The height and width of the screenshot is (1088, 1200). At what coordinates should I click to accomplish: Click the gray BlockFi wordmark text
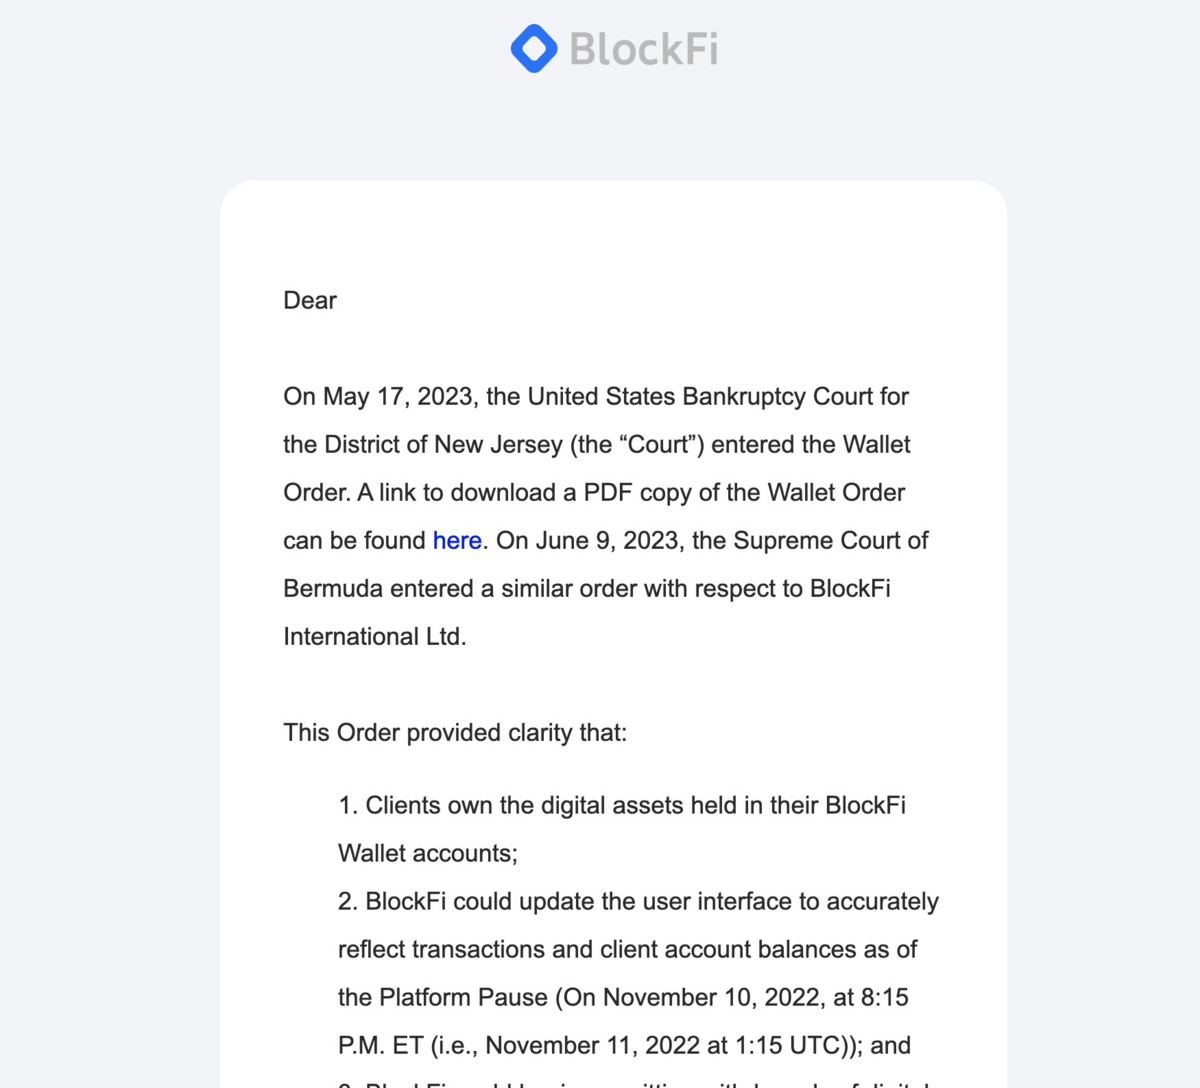[x=643, y=49]
